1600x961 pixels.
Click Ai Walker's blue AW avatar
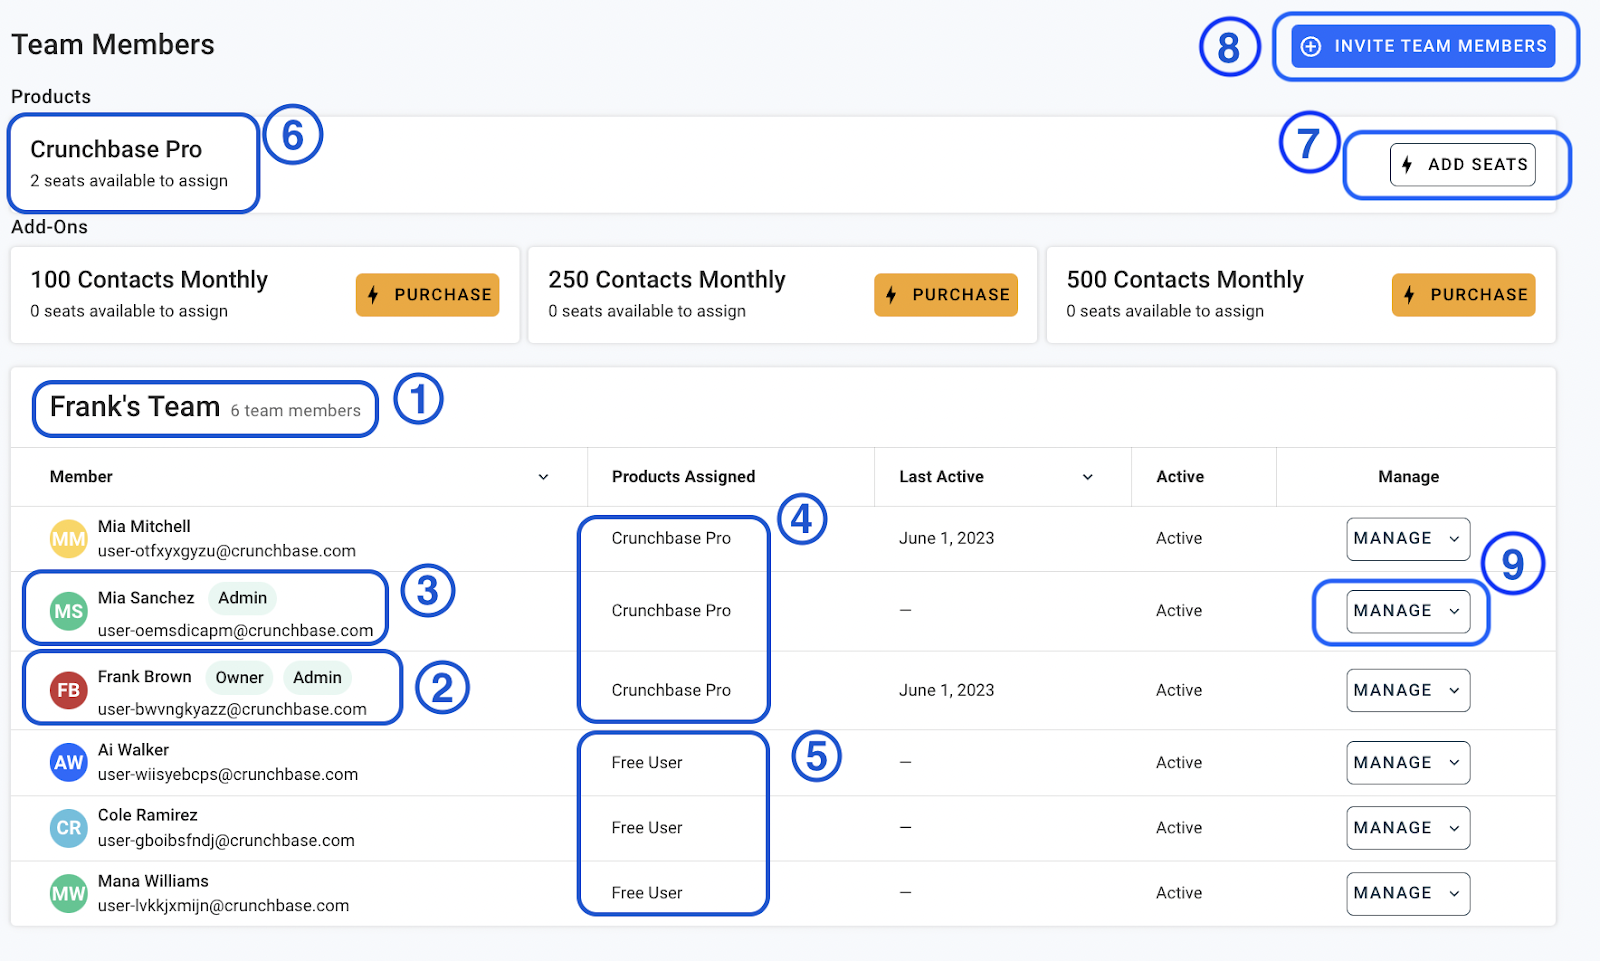pyautogui.click(x=68, y=762)
